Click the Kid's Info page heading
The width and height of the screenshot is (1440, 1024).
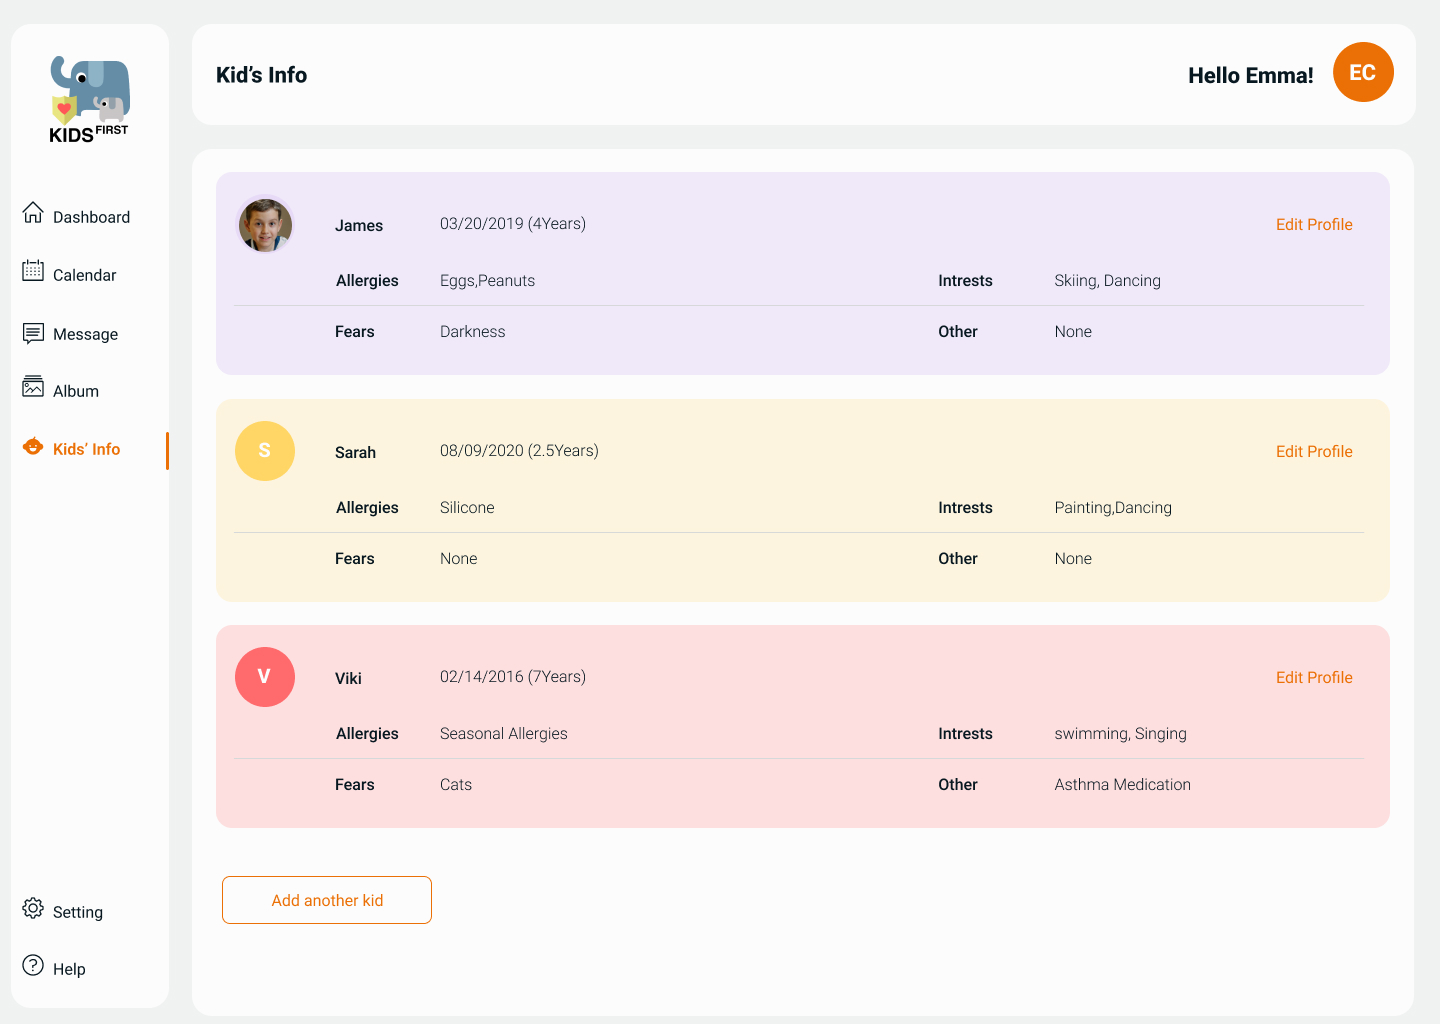262,75
